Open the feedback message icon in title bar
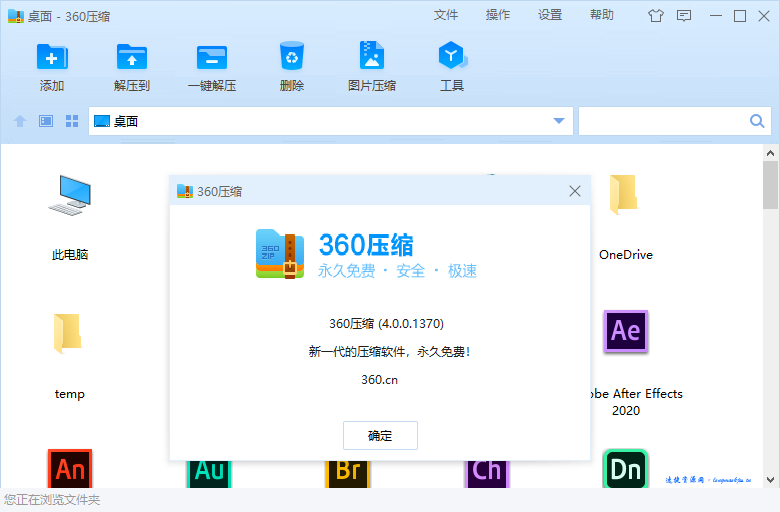The height and width of the screenshot is (512, 780). (684, 16)
